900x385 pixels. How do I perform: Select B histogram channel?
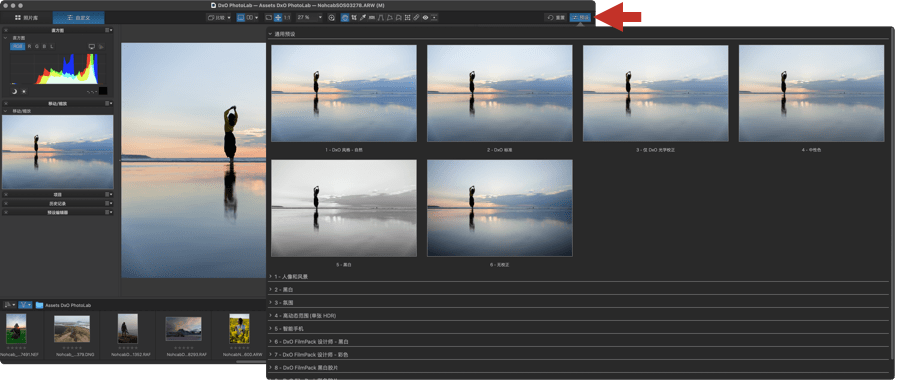click(44, 46)
